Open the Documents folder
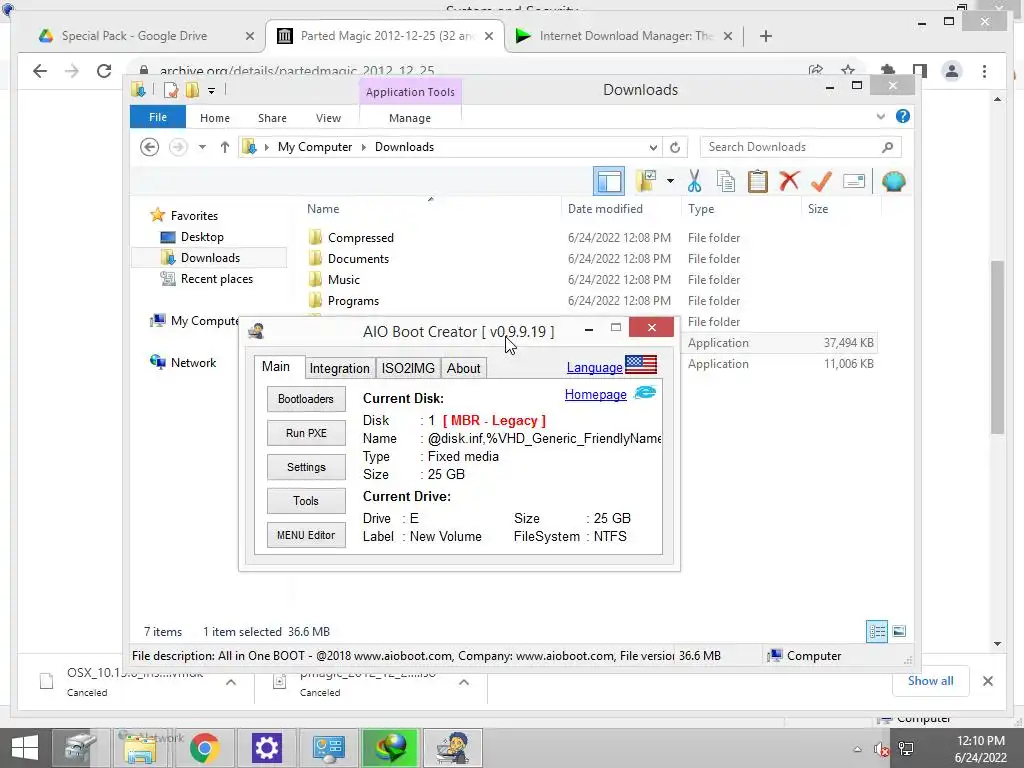 point(358,259)
